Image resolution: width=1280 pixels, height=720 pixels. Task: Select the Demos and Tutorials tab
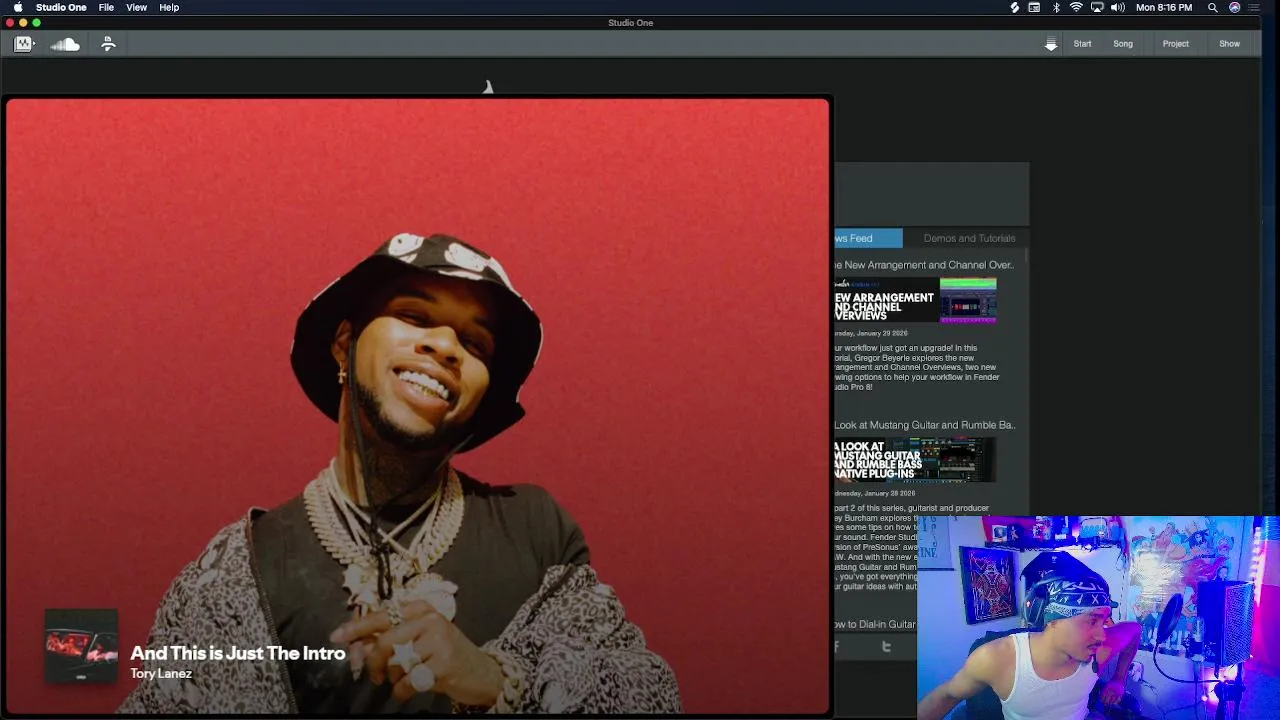click(969, 238)
